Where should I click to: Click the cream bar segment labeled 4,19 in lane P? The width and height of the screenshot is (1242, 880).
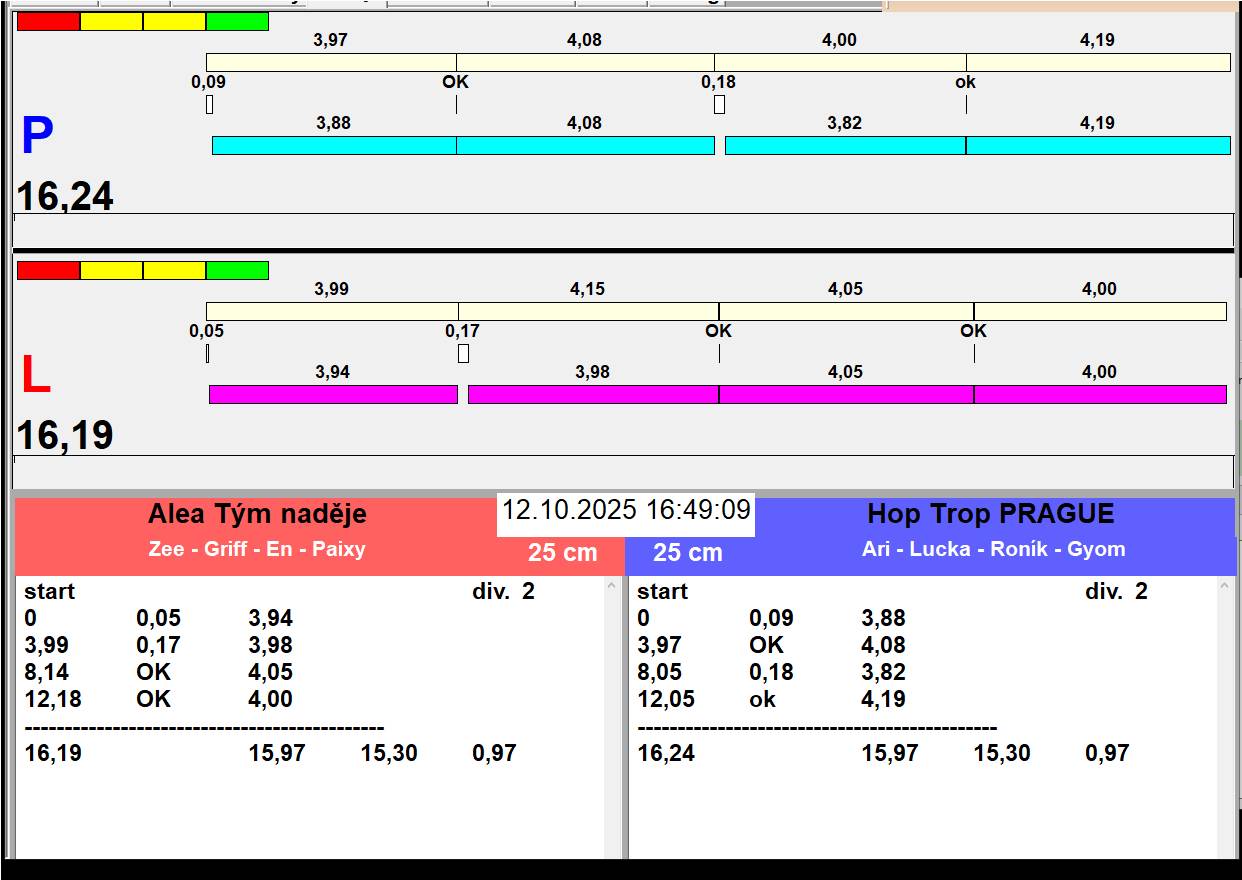[1097, 63]
